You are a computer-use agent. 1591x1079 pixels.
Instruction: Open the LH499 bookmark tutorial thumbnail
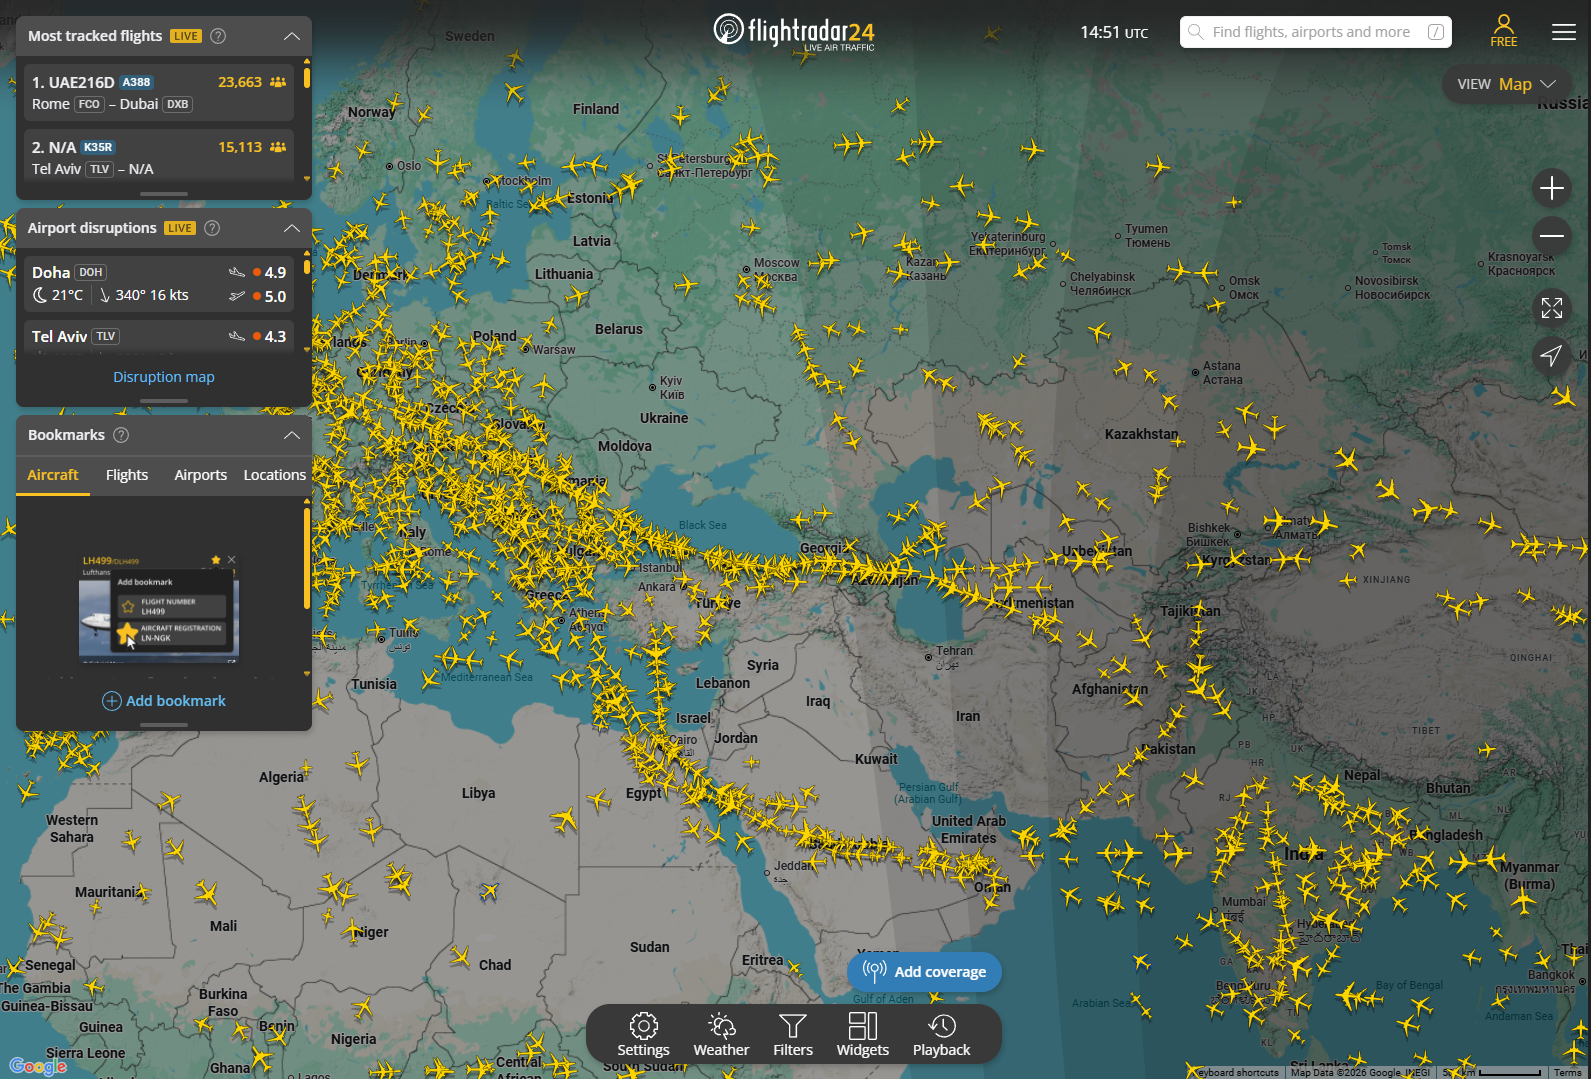[x=159, y=608]
